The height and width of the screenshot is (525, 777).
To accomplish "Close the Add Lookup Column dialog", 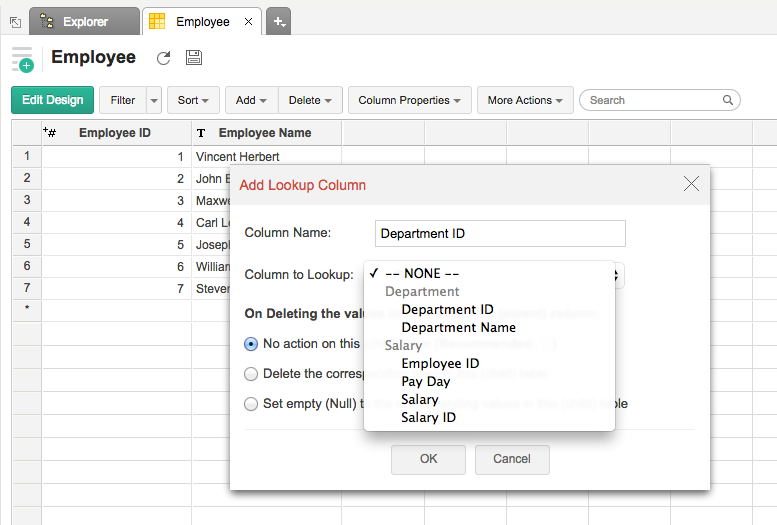I will coord(691,184).
